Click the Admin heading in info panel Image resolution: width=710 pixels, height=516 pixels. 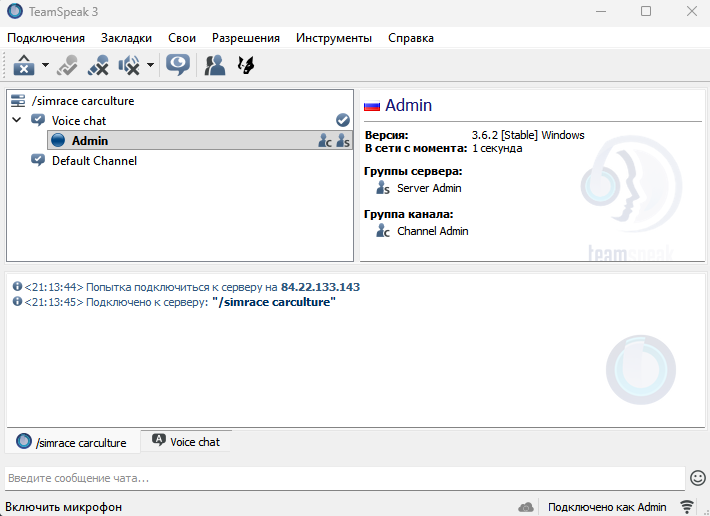click(408, 105)
